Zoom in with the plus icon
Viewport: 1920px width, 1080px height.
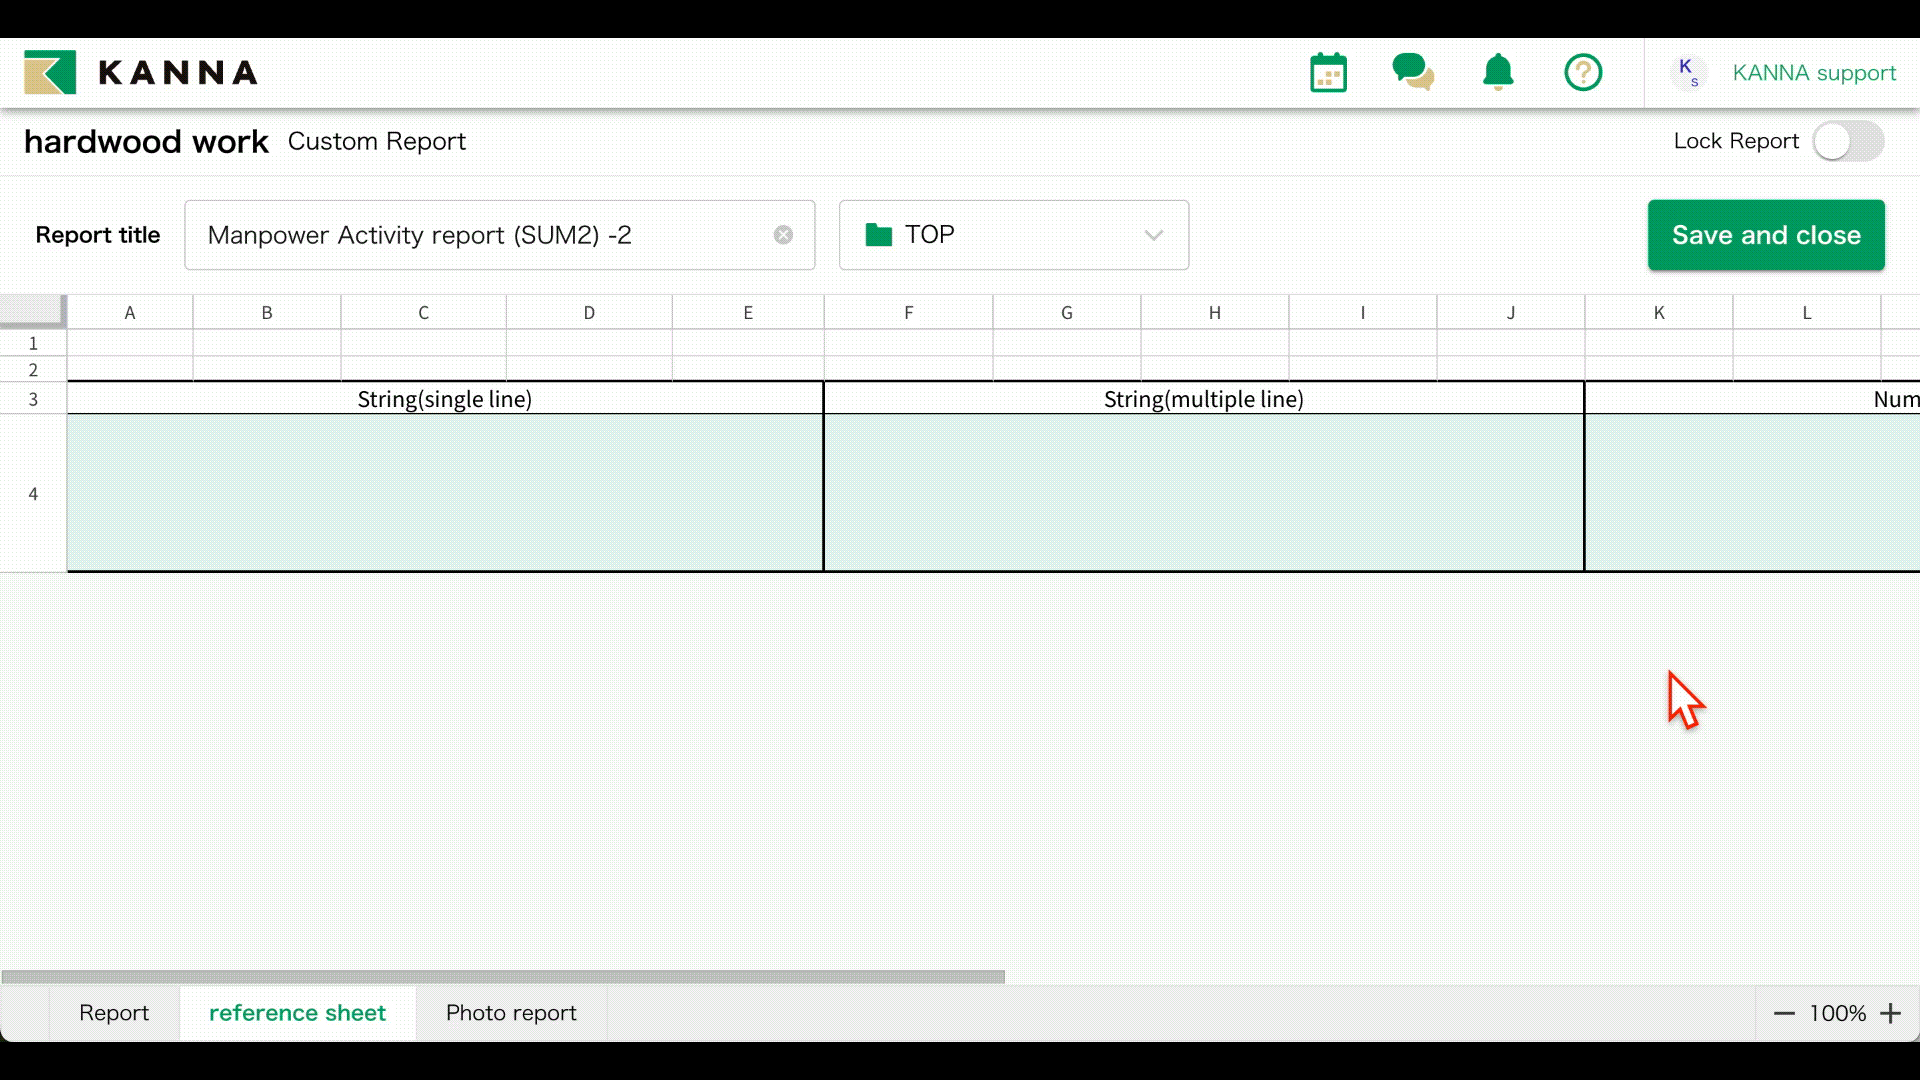coord(1890,1014)
